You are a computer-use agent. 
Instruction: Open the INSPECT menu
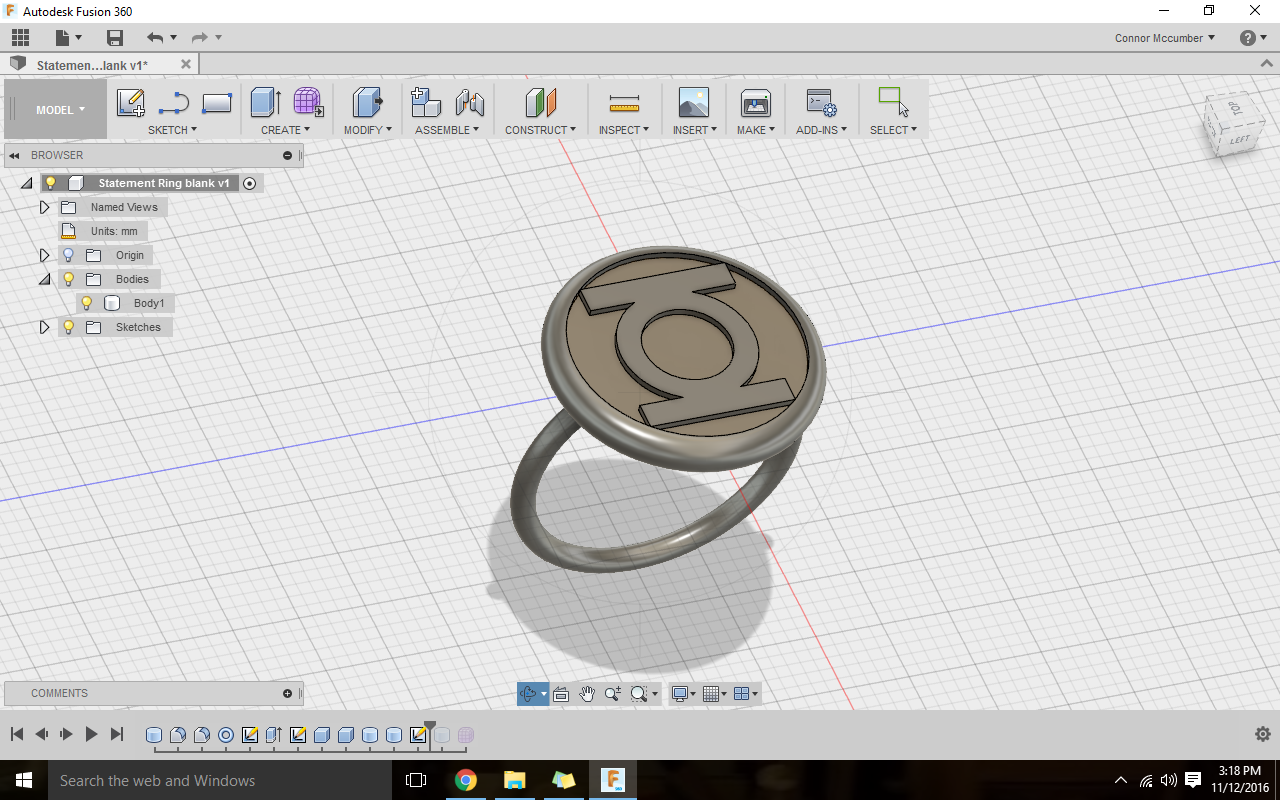(x=624, y=130)
